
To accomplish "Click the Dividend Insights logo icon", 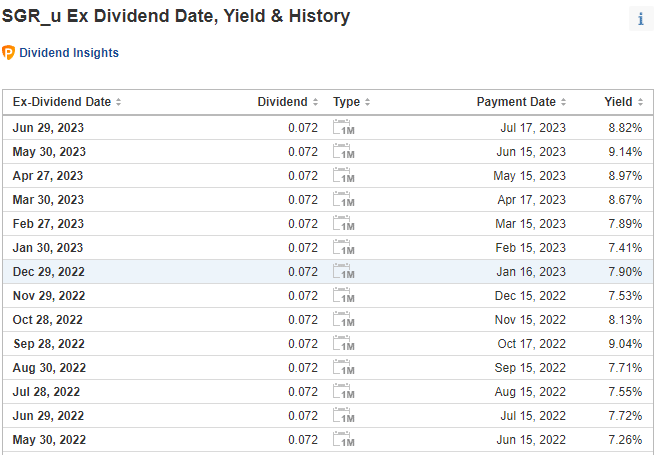I will click(x=9, y=53).
